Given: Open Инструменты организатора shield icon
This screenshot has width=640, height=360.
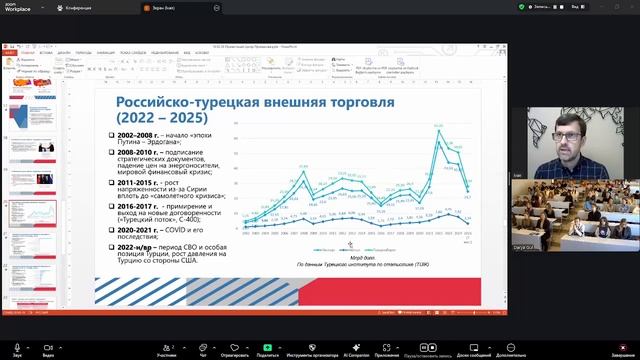Looking at the screenshot, I should 312,348.
